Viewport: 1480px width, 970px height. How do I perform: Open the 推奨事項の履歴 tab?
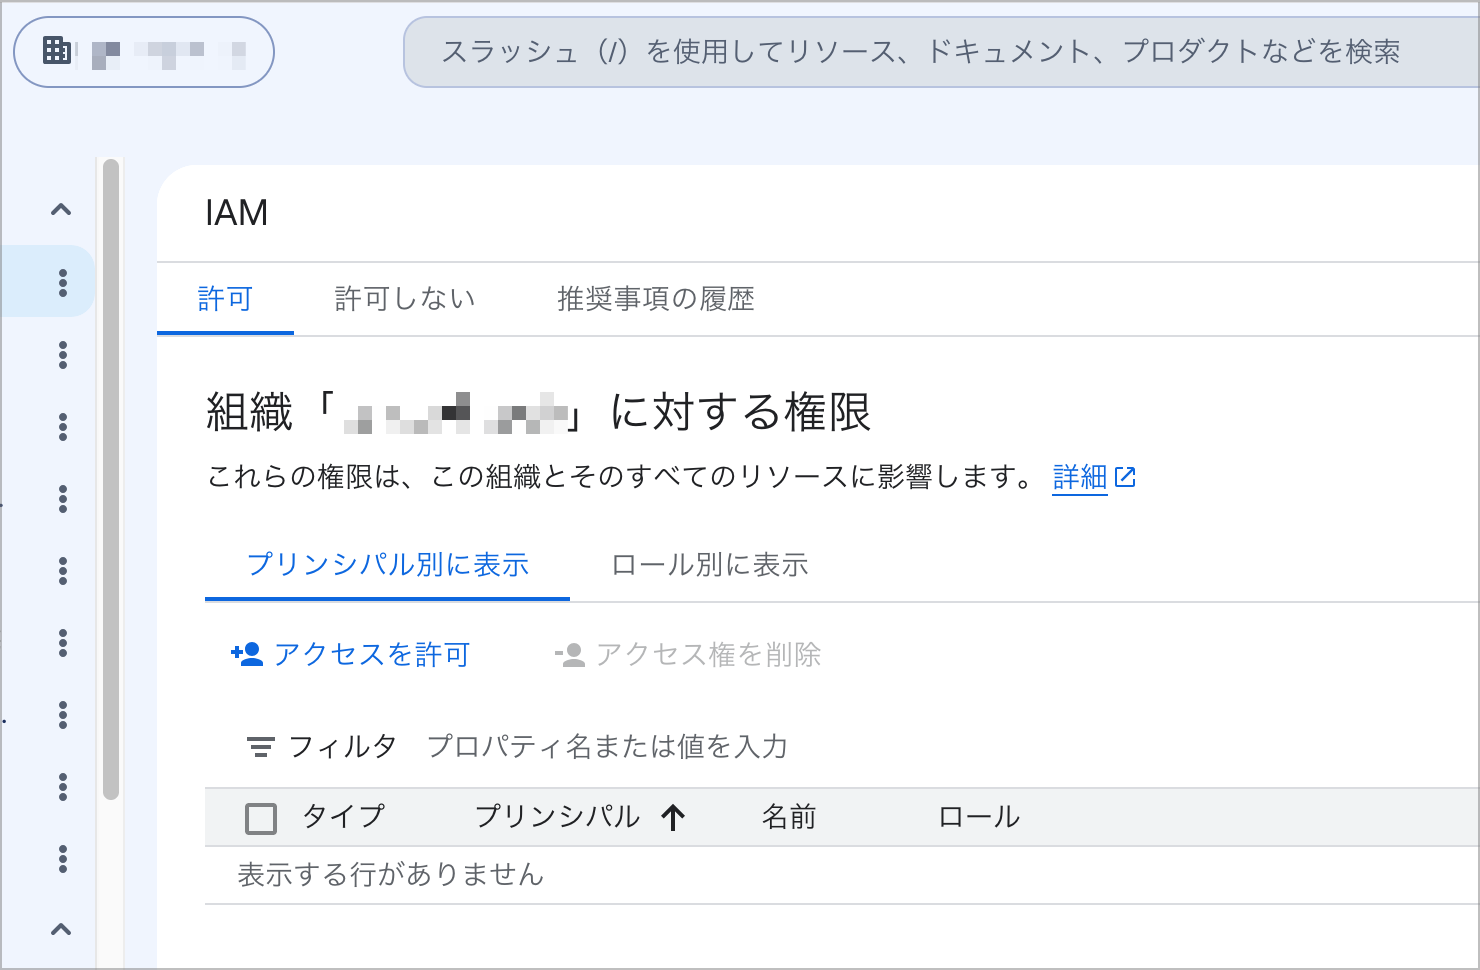[x=656, y=299]
